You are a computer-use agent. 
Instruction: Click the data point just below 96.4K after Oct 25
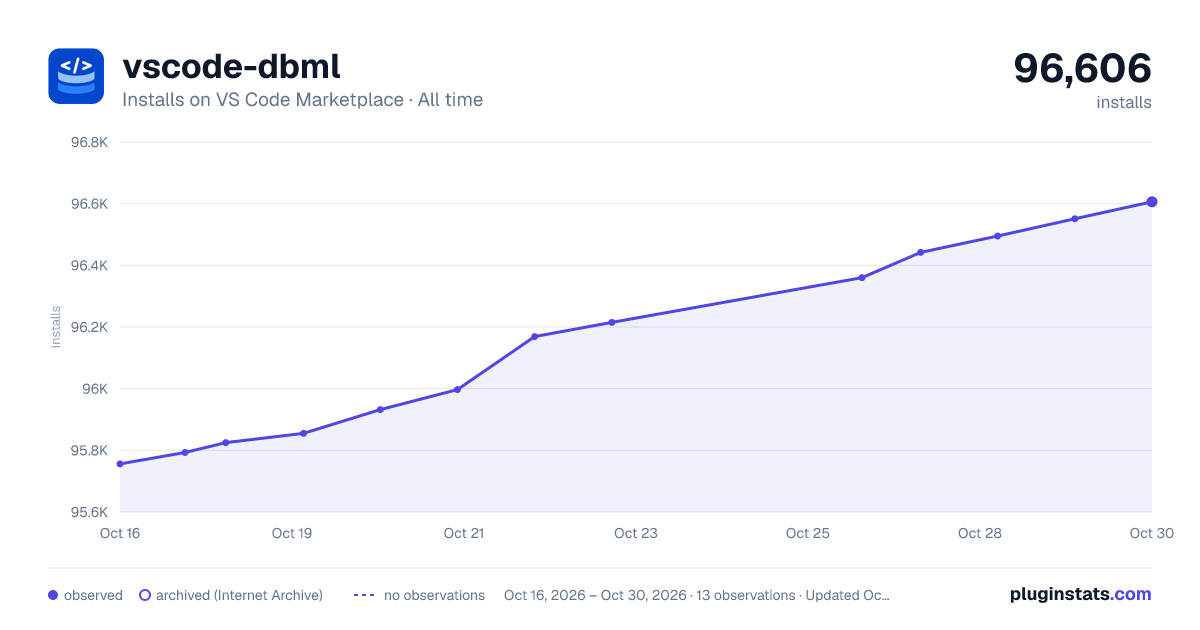[x=861, y=277]
